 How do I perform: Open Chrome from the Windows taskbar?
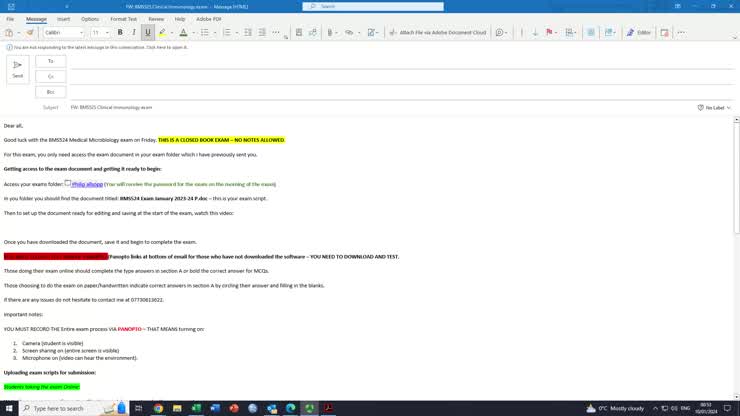(x=158, y=408)
